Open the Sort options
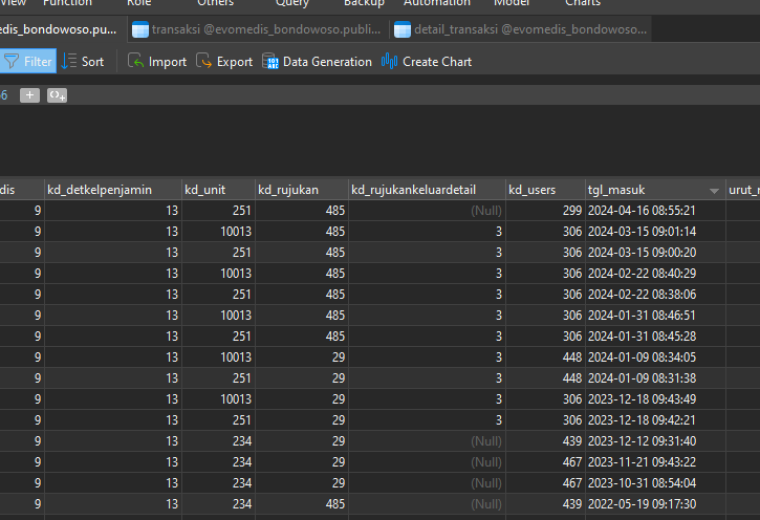The height and width of the screenshot is (520, 760). tap(83, 62)
